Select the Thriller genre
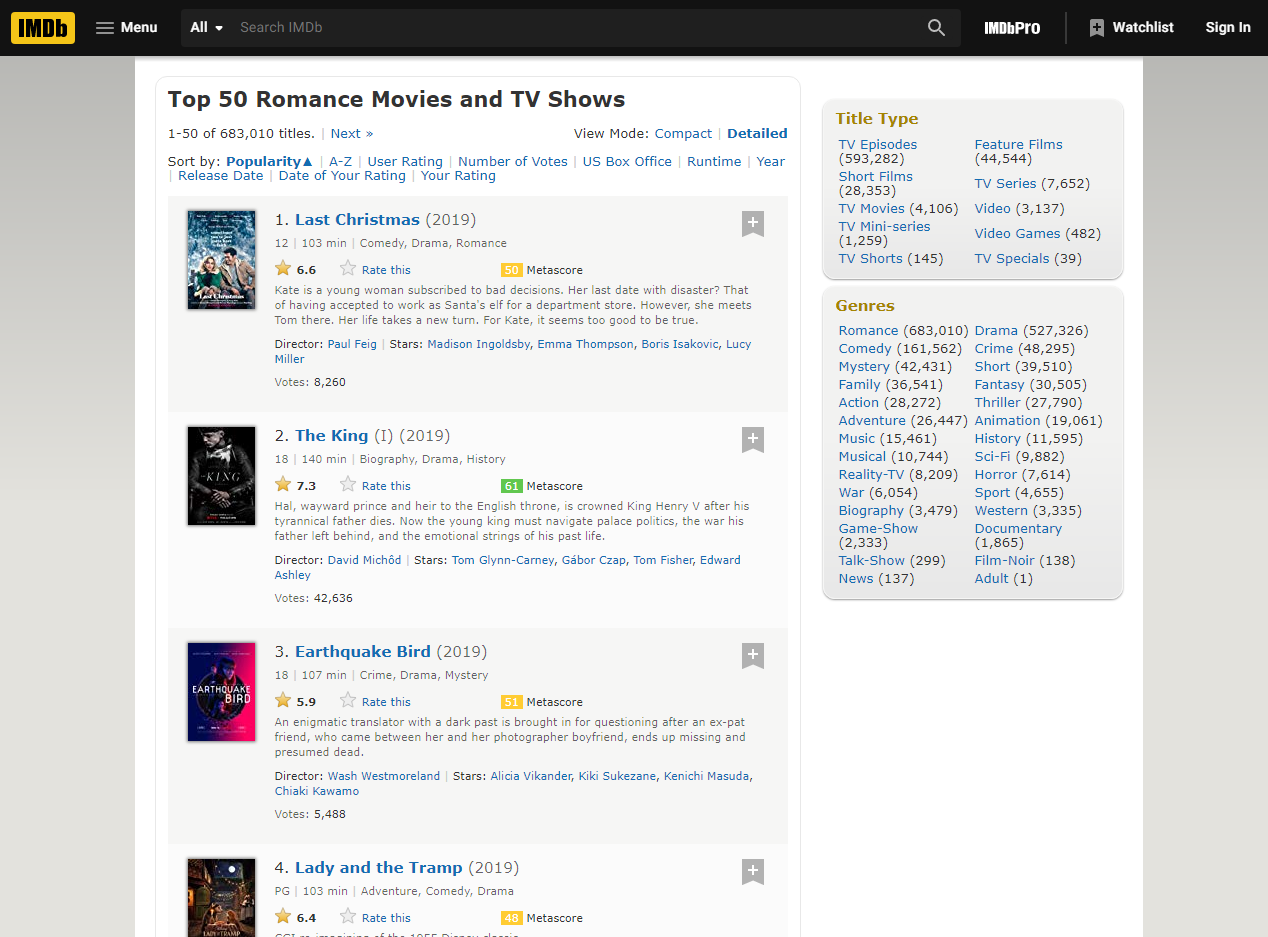This screenshot has height=937, width=1268. point(998,403)
